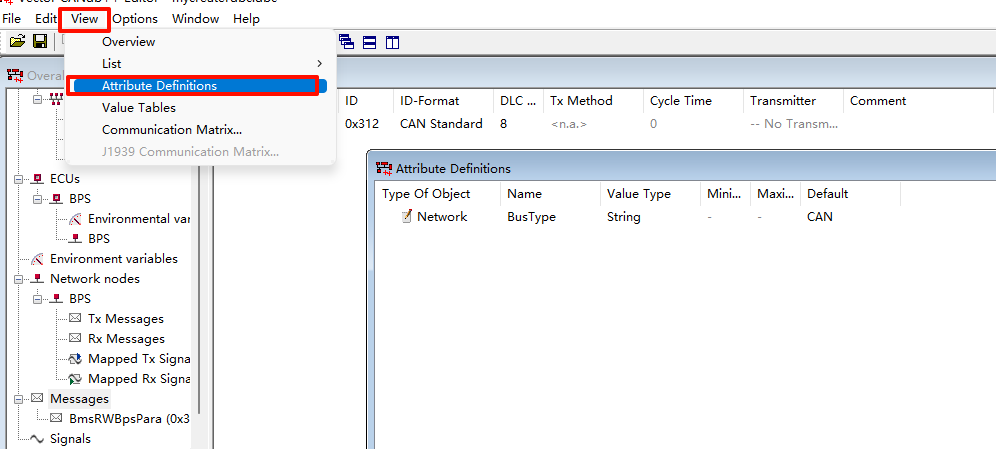The width and height of the screenshot is (996, 449).
Task: Choose Overview from the View menu
Action: (x=200, y=42)
